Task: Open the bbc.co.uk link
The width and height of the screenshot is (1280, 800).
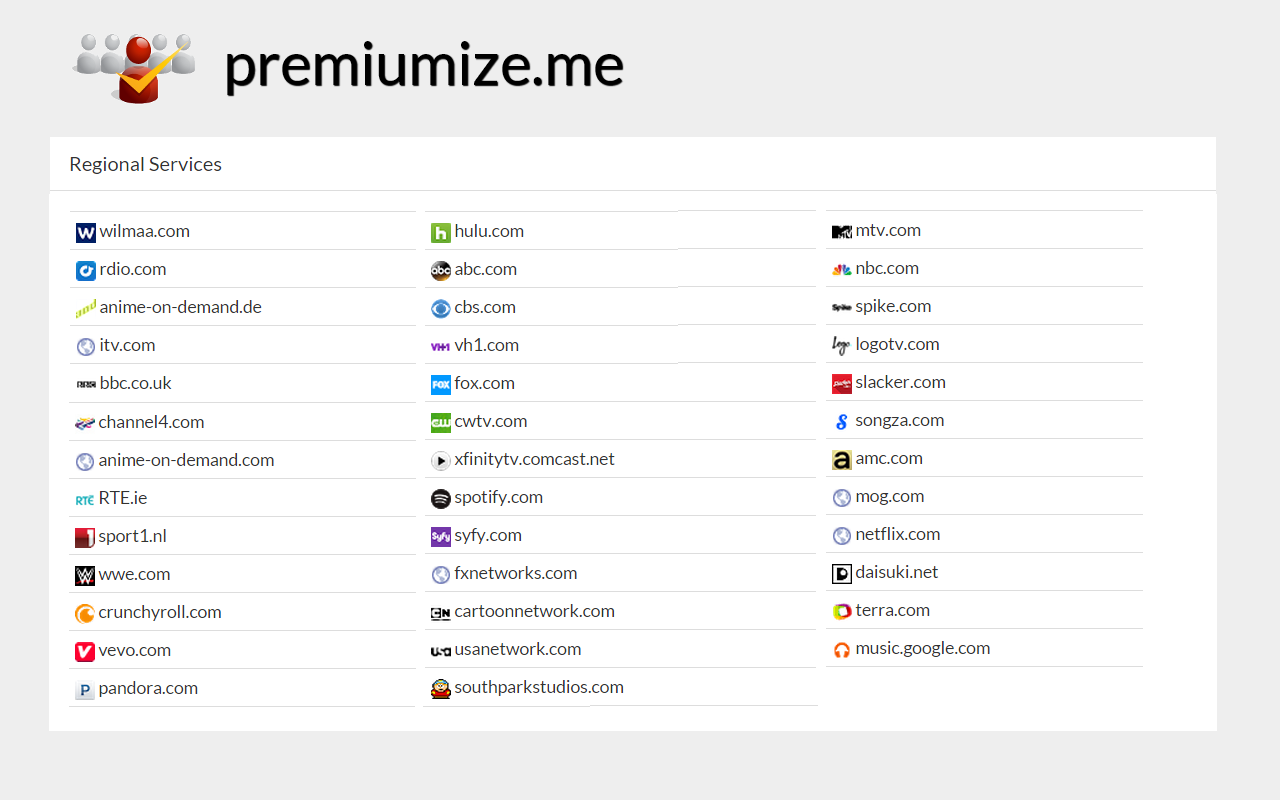Action: click(x=133, y=383)
